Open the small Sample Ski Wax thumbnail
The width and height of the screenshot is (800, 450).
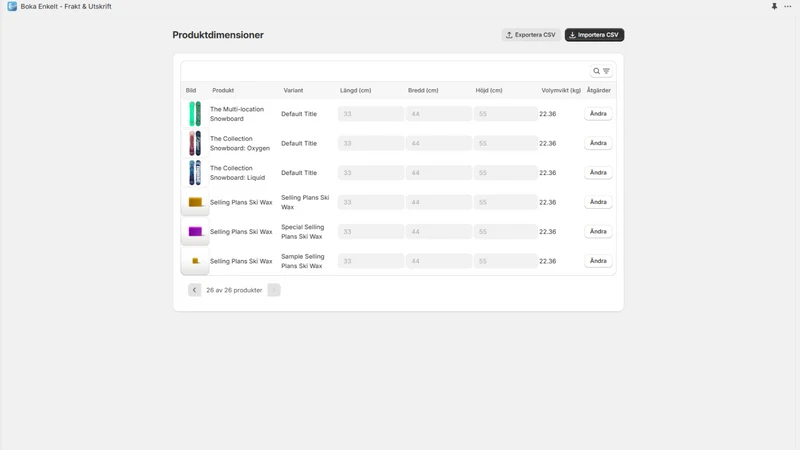pyautogui.click(x=195, y=261)
